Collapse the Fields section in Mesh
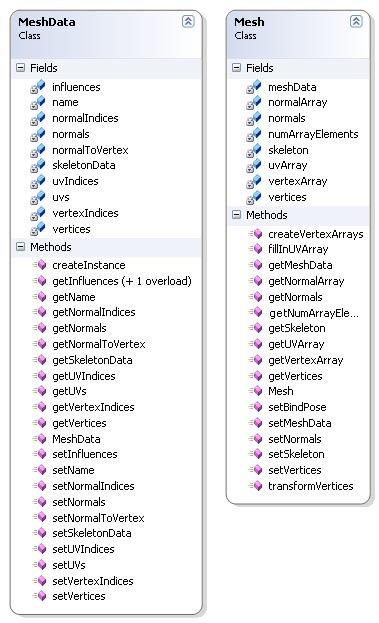This screenshot has height=623, width=379. point(236,68)
